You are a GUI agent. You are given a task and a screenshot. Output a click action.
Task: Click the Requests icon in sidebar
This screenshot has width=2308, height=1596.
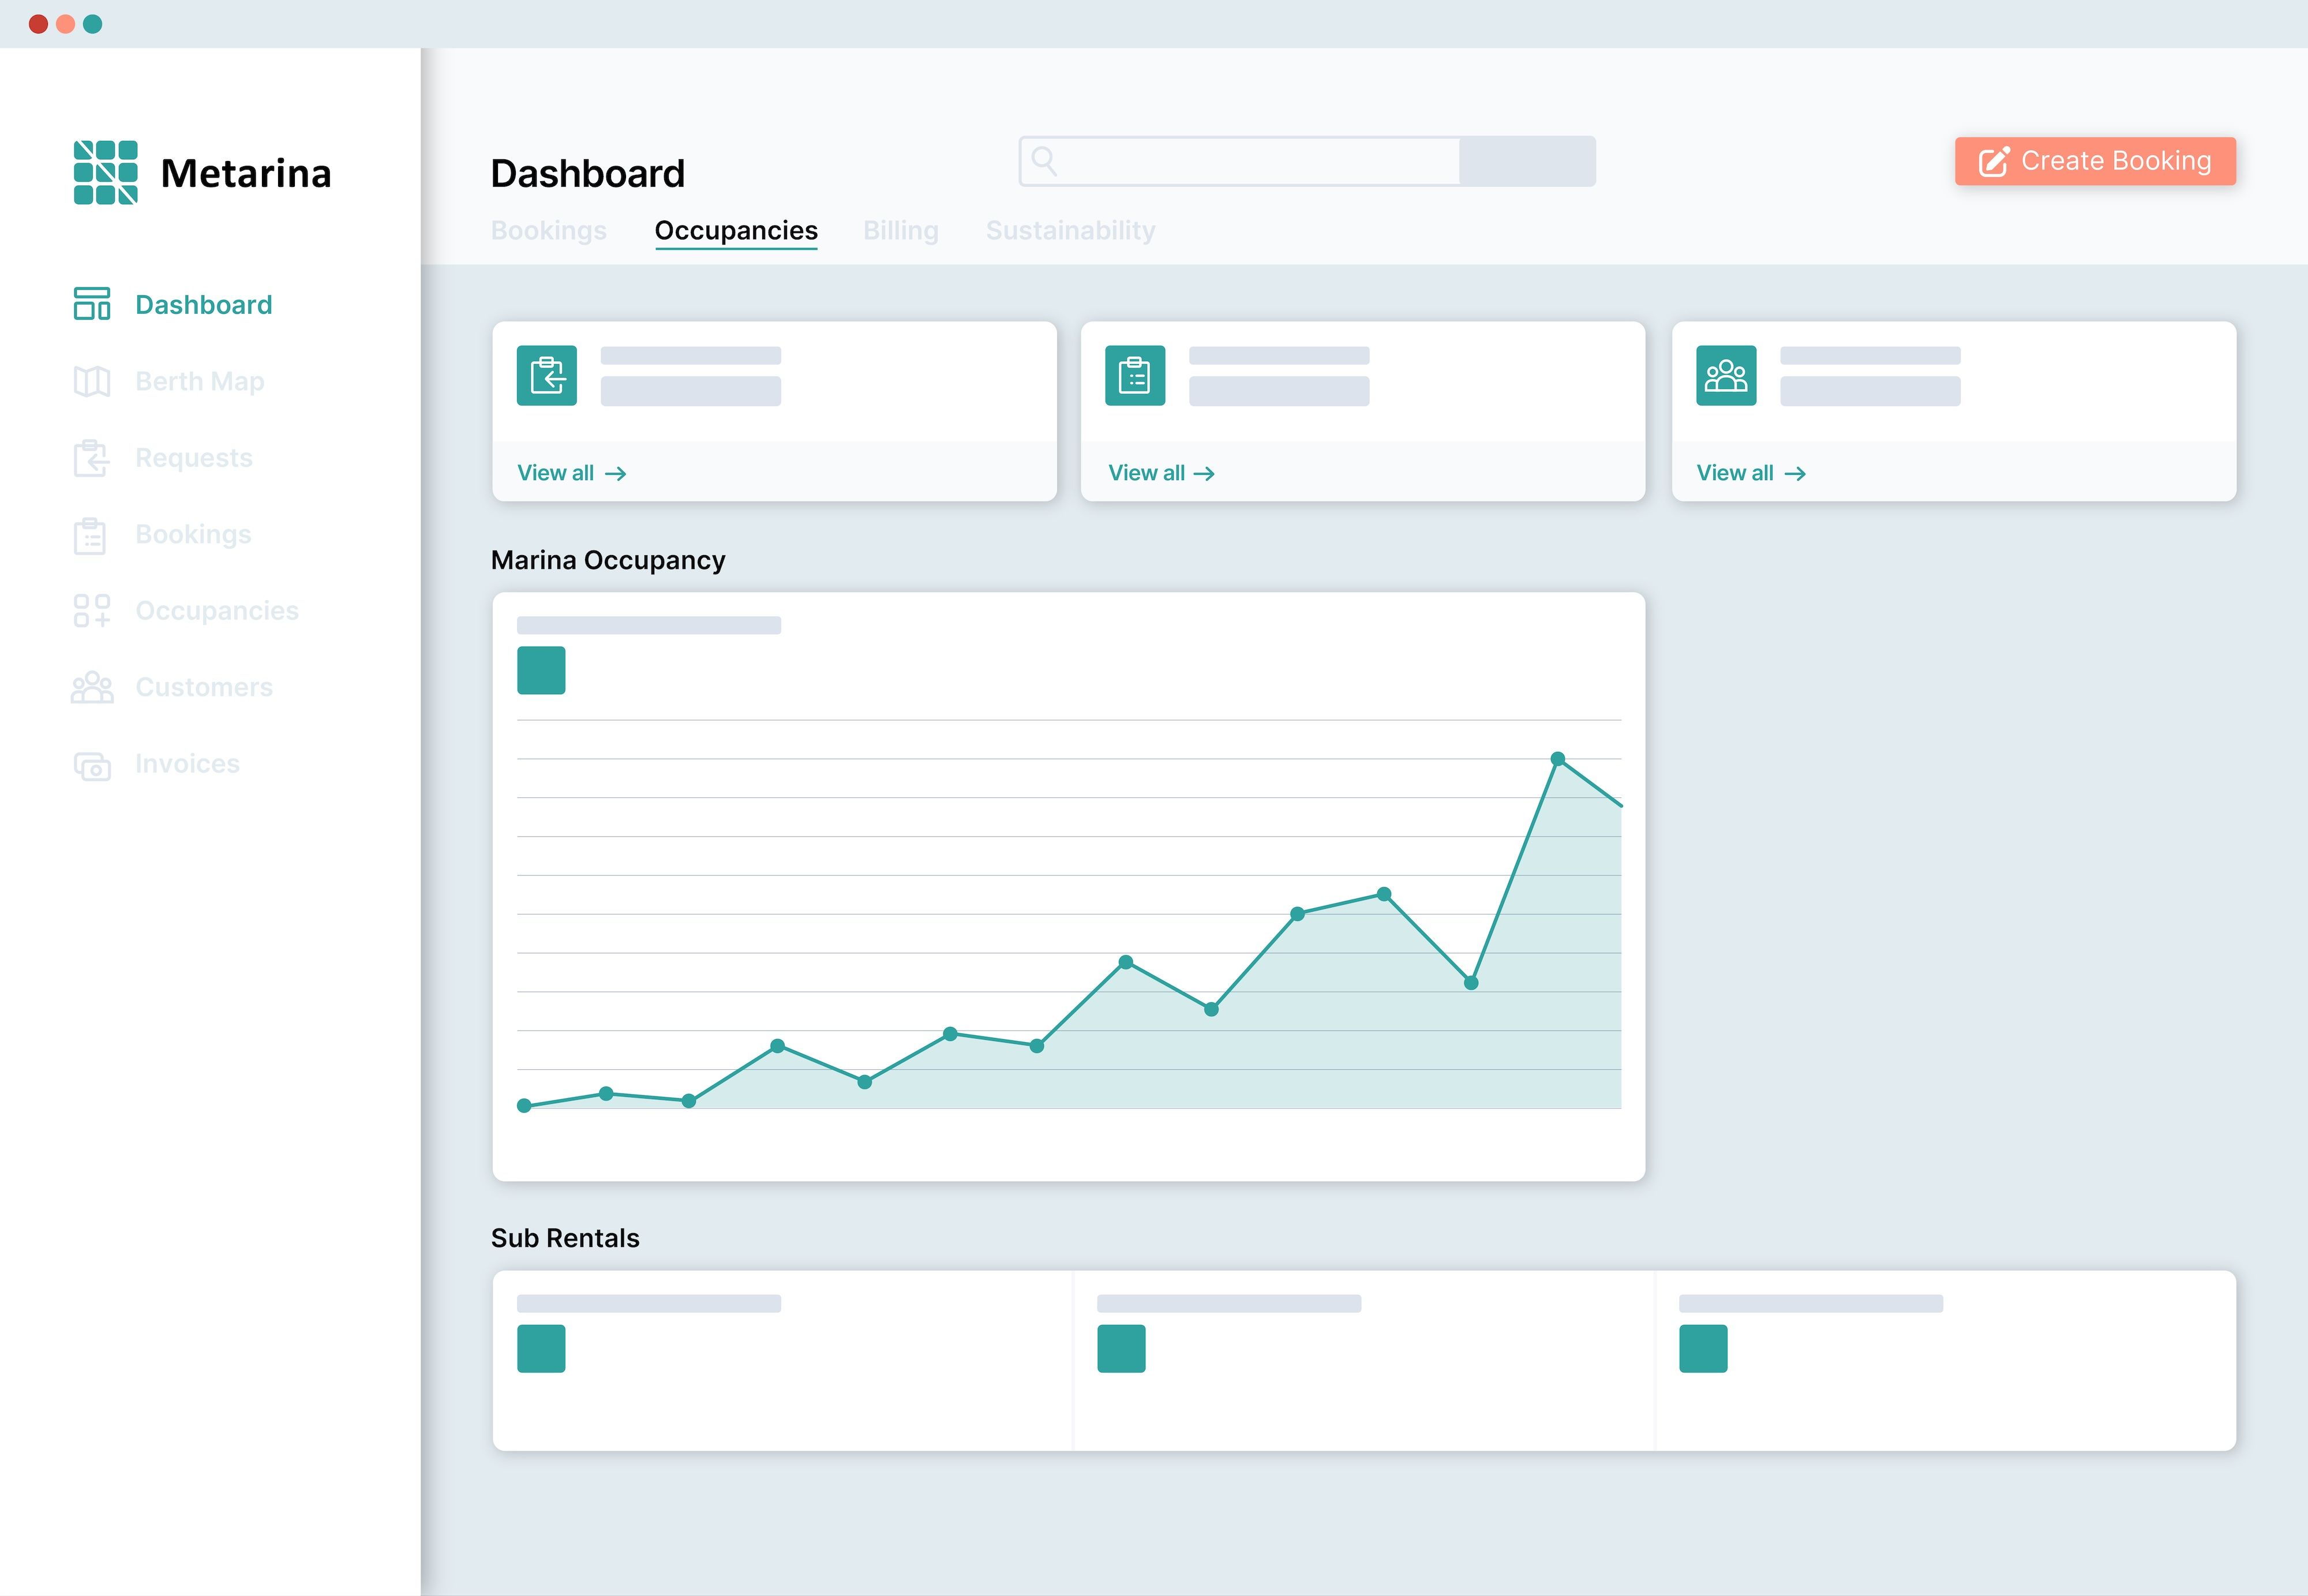click(x=91, y=458)
